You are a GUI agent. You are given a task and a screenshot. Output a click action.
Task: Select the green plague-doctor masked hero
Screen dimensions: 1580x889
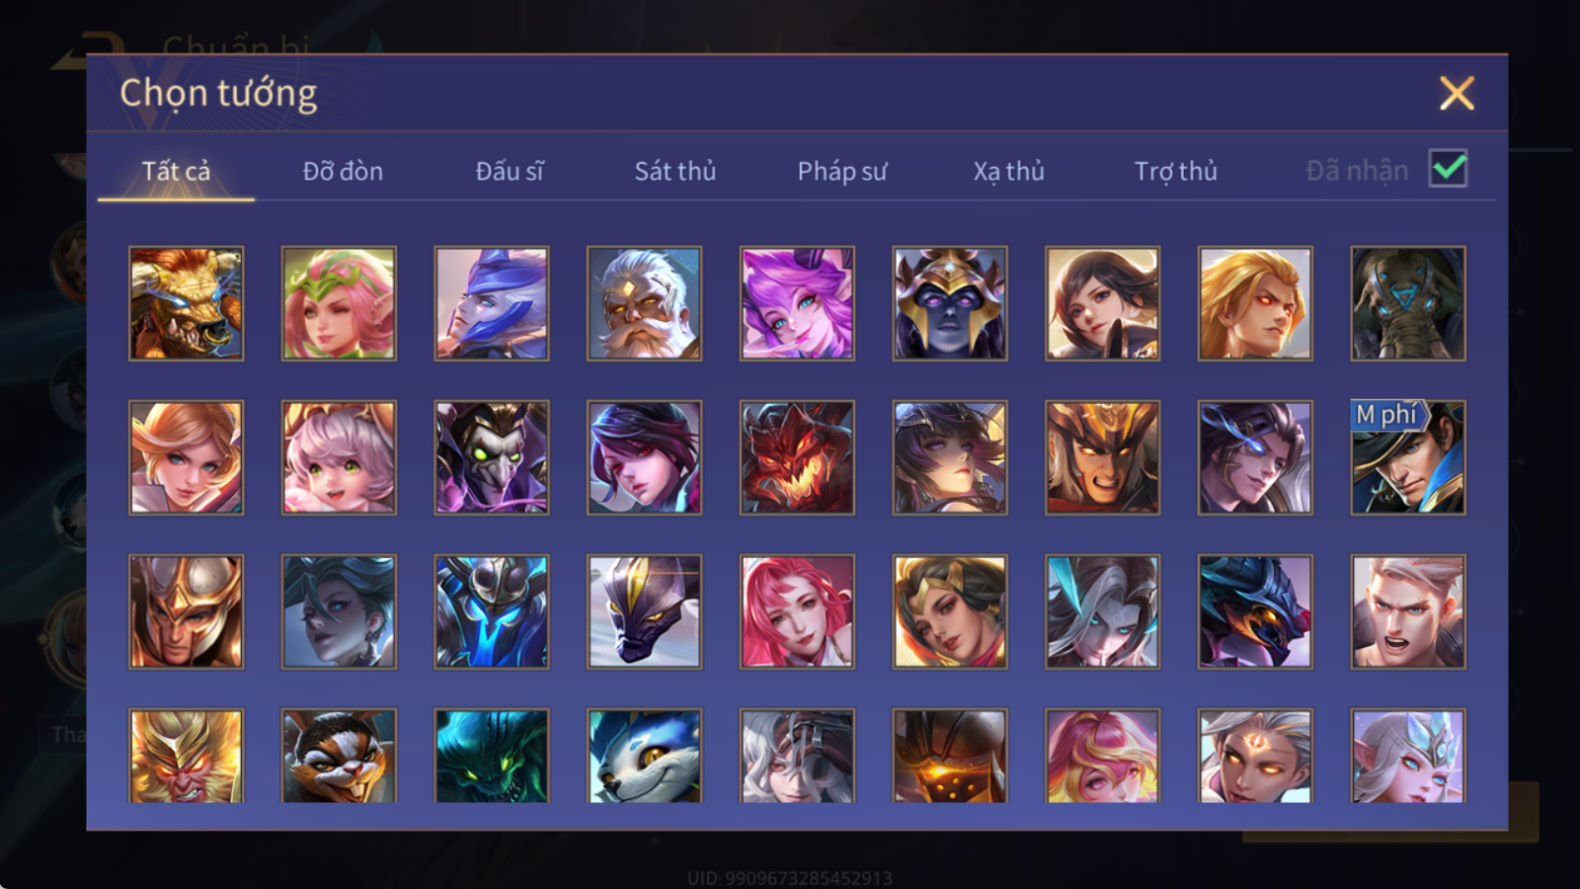(x=492, y=458)
